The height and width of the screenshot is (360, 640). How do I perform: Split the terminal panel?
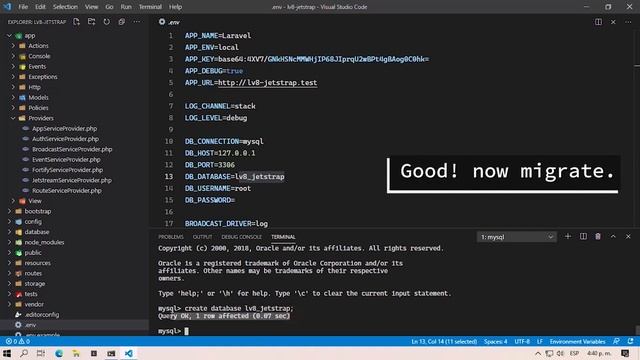click(583, 236)
